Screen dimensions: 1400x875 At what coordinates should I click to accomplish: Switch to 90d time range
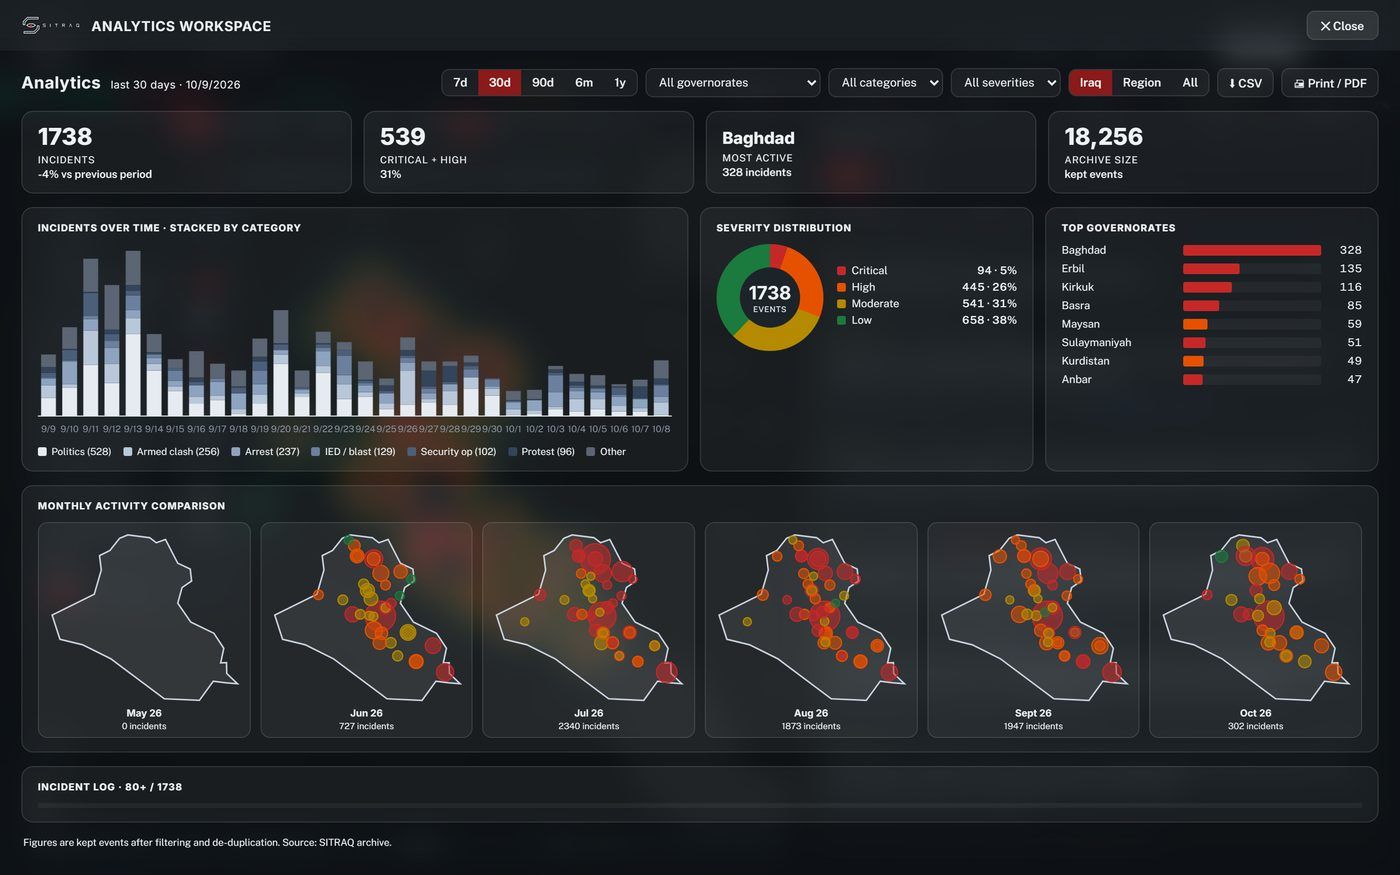click(543, 83)
